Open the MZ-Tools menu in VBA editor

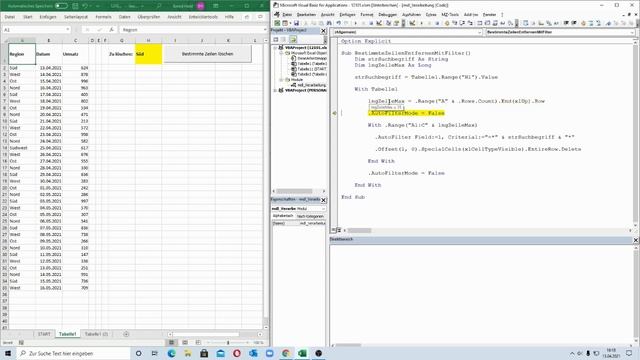pos(450,14)
